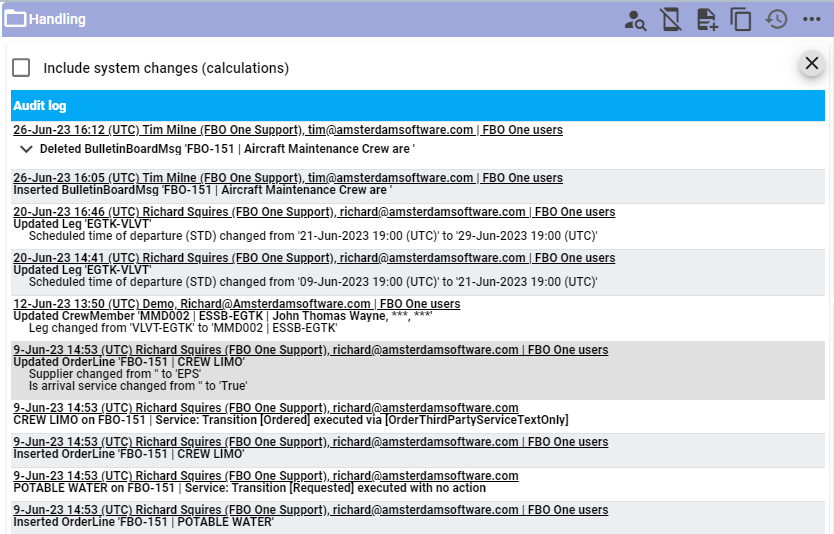
Task: Open the 20-Jun-23 16:46 Richard Squires entry header
Action: 314,212
